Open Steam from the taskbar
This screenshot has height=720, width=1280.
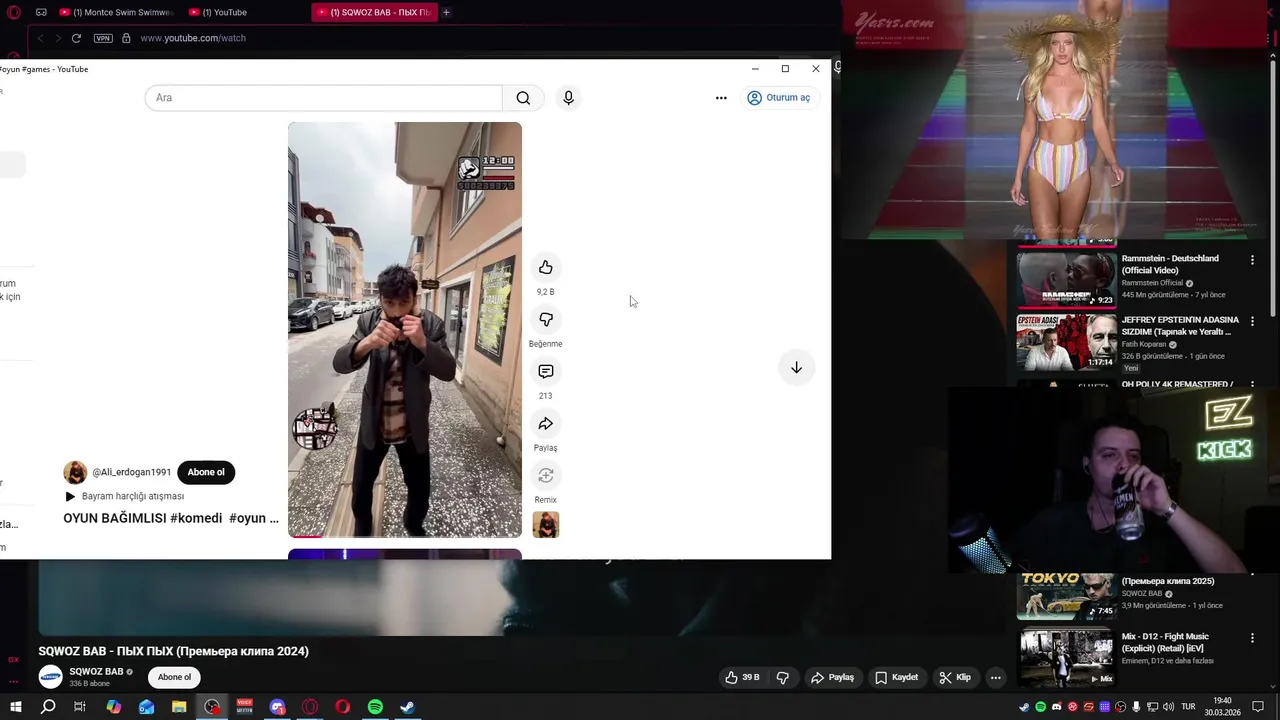point(407,707)
